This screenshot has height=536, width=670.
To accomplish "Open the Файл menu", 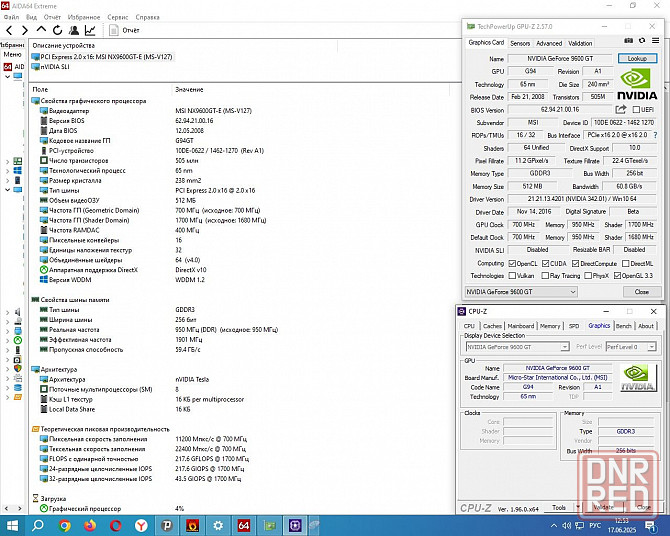I will tap(12, 17).
